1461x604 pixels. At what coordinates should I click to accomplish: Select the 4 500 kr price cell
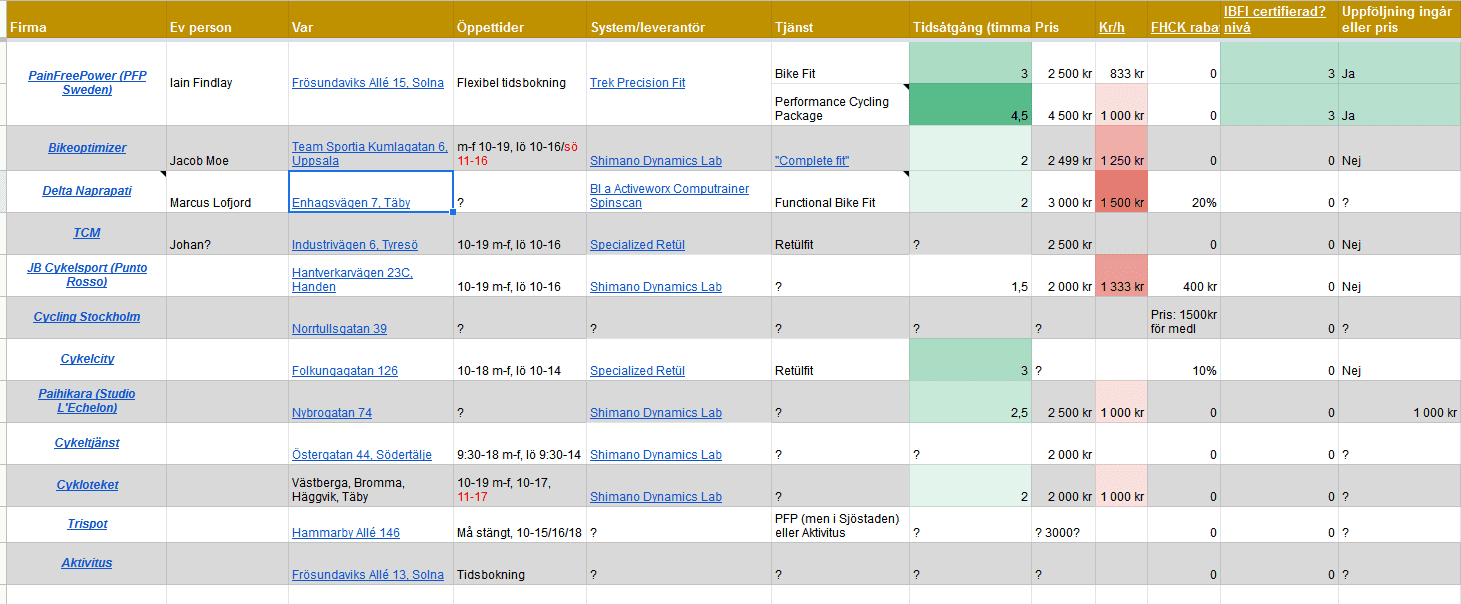(1063, 104)
